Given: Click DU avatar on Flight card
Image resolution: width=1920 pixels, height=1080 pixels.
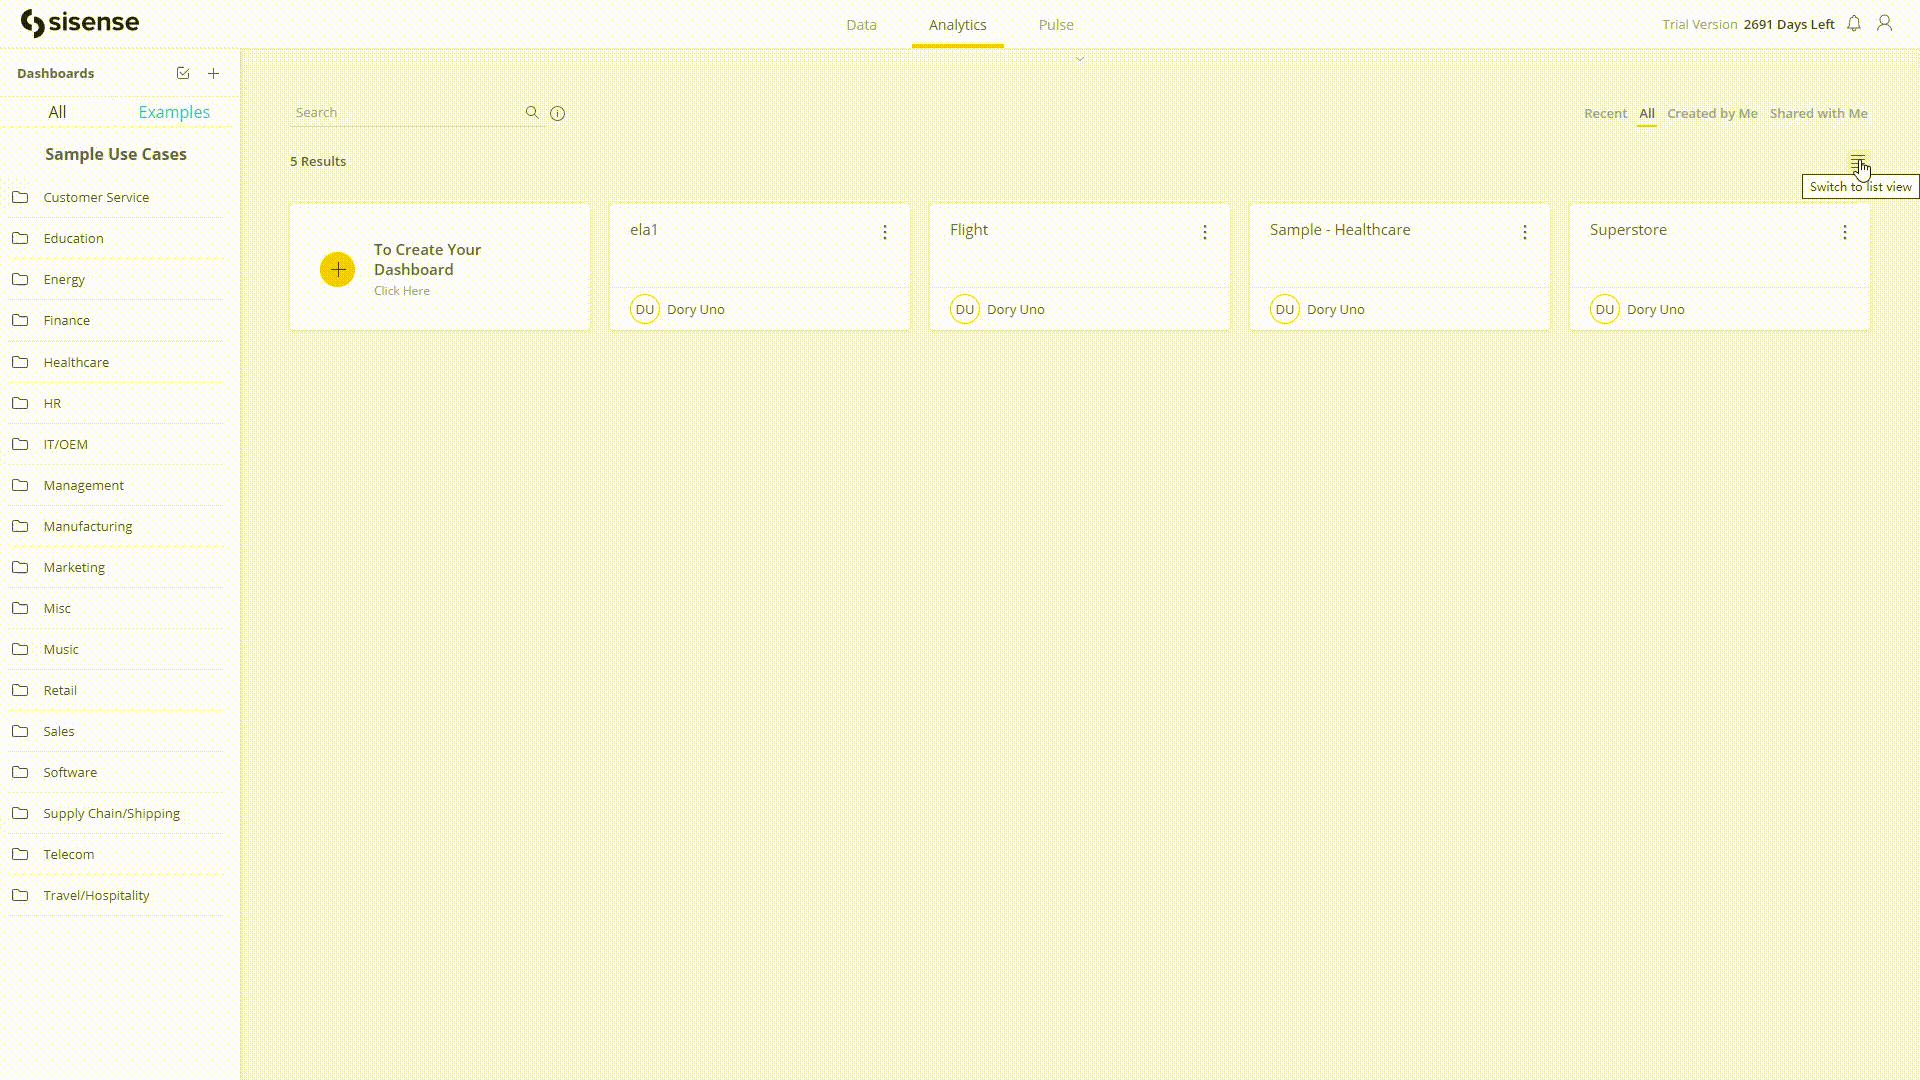Looking at the screenshot, I should pyautogui.click(x=965, y=309).
